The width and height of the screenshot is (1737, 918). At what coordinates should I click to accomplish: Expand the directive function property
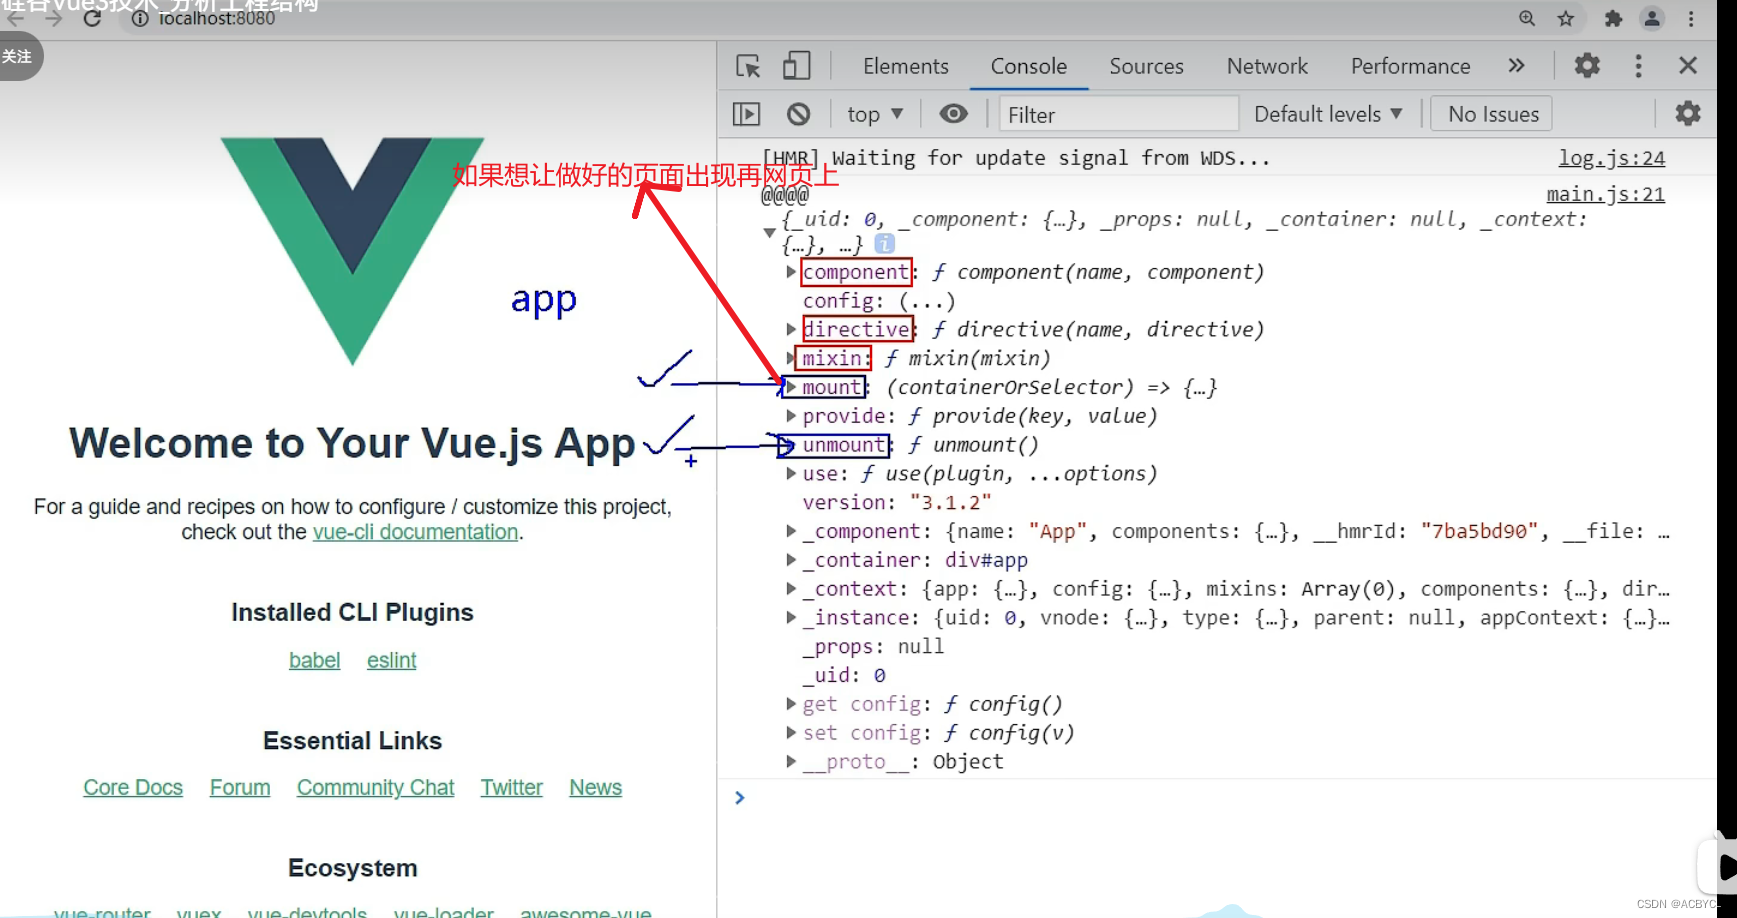[791, 329]
